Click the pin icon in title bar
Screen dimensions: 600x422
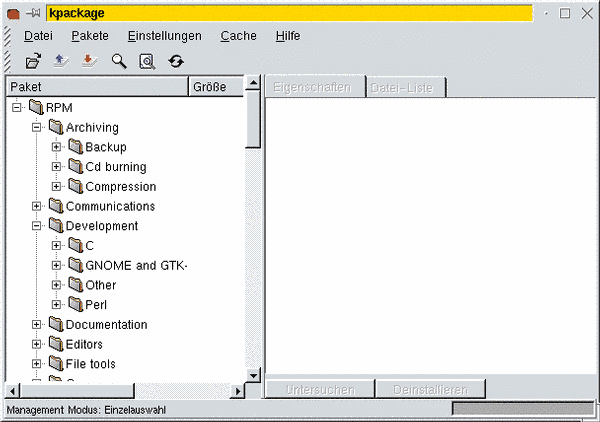33,13
